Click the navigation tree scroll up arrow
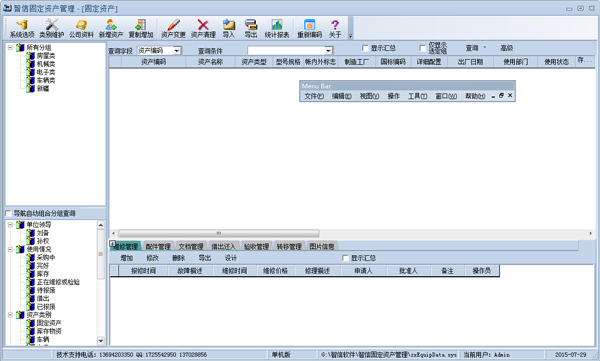 click(101, 225)
